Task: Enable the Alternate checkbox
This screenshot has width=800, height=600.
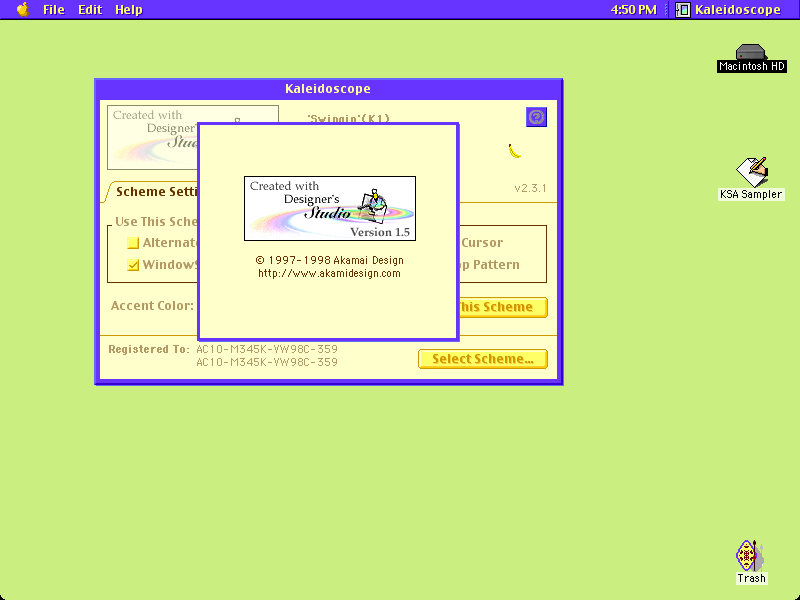Action: coord(133,243)
